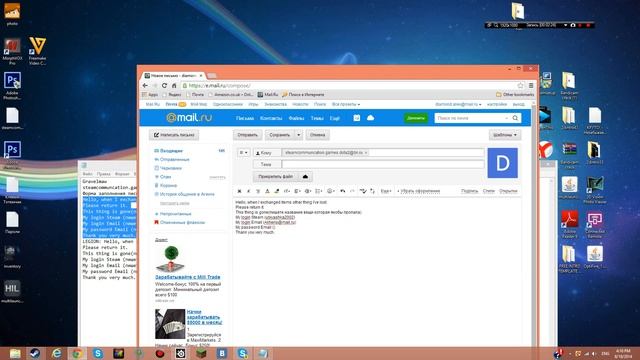Open Internet Explorer from the taskbar
The height and width of the screenshot is (360, 640).
56,353
